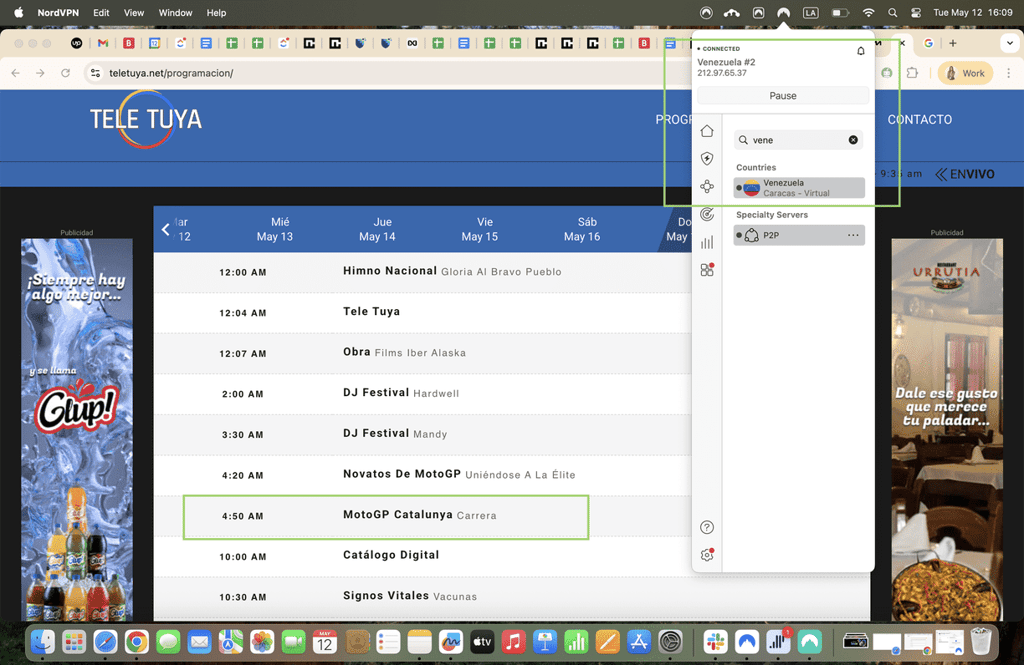Click the Tele Tuya logo
Image resolution: width=1024 pixels, height=665 pixels.
(x=146, y=119)
